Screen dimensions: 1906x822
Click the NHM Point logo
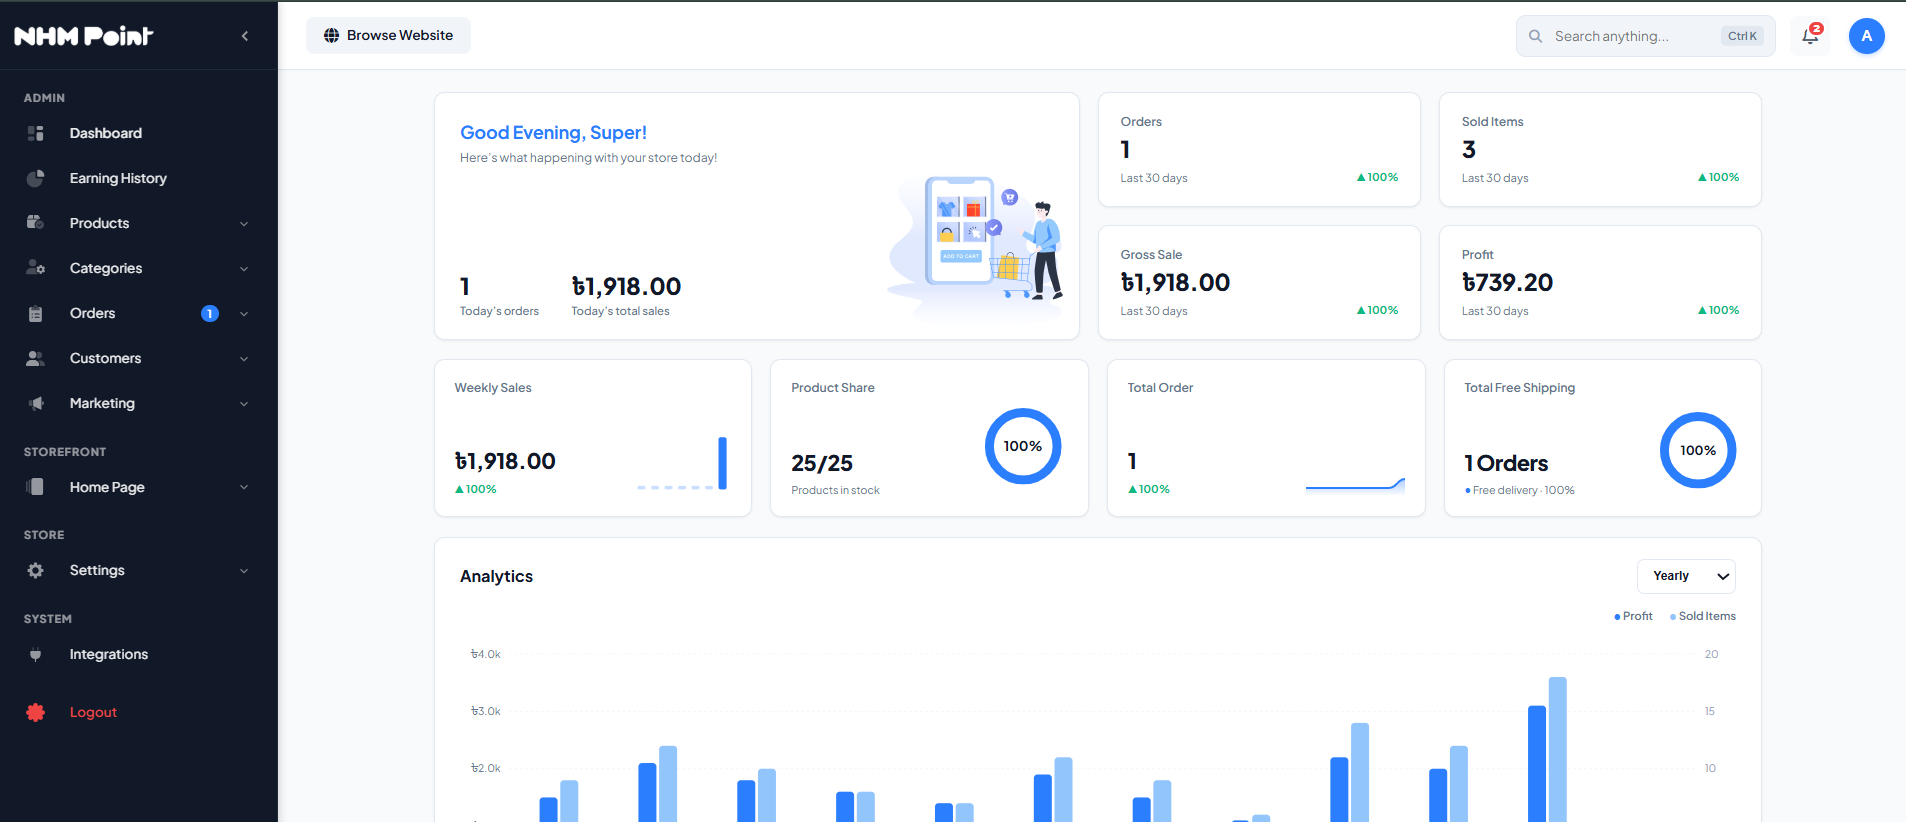(84, 36)
